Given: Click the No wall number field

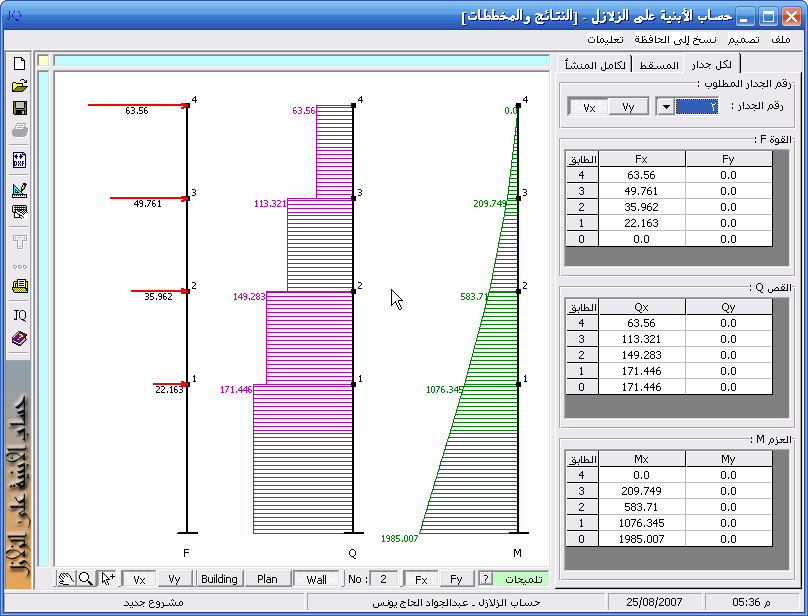Looking at the screenshot, I should pos(384,579).
